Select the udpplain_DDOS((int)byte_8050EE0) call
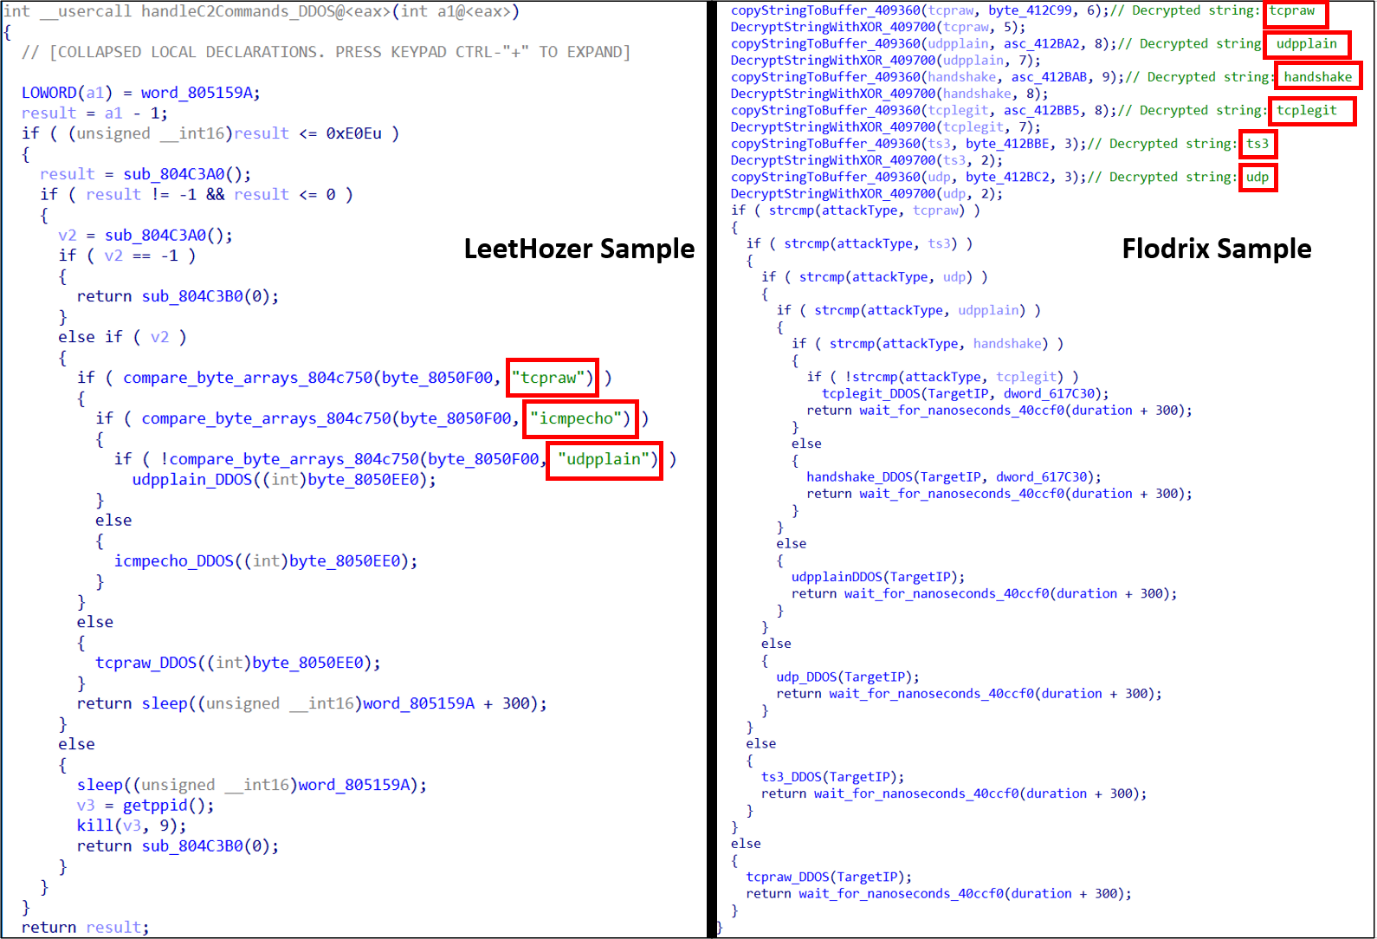 (284, 480)
